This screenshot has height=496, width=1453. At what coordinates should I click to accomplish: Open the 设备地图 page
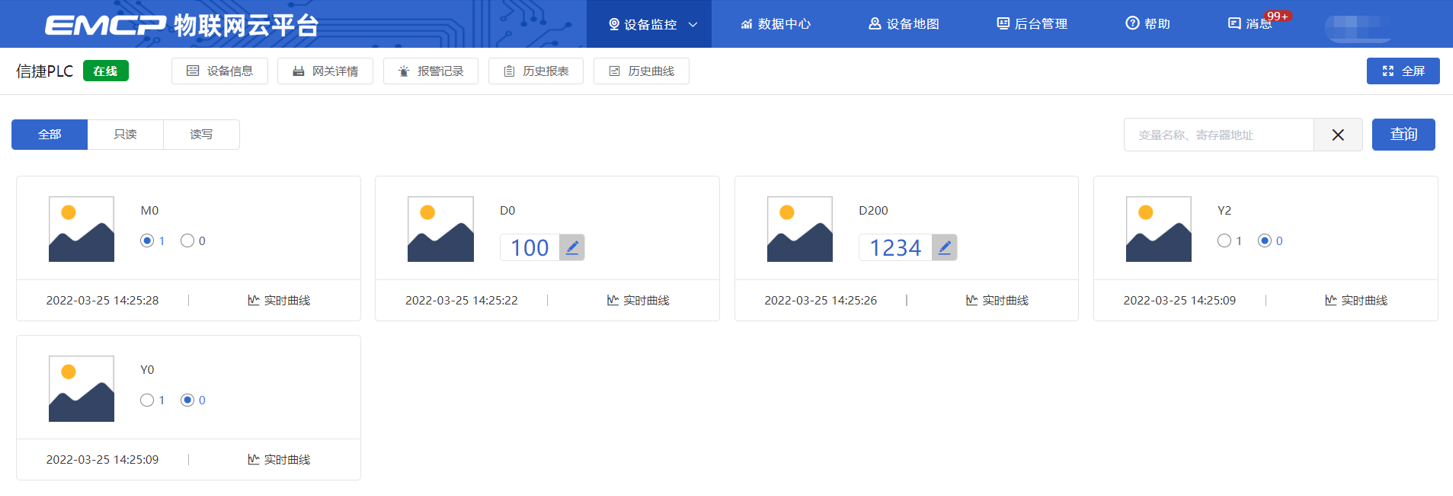tap(904, 24)
